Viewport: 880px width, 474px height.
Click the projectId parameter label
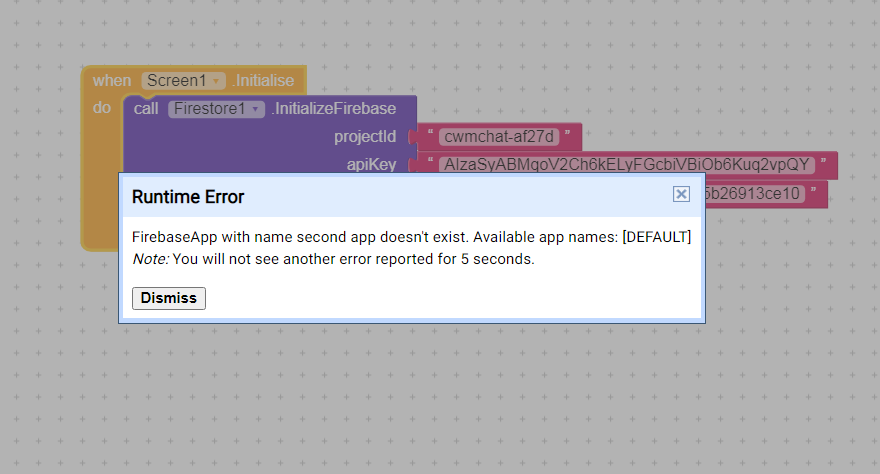[365, 136]
